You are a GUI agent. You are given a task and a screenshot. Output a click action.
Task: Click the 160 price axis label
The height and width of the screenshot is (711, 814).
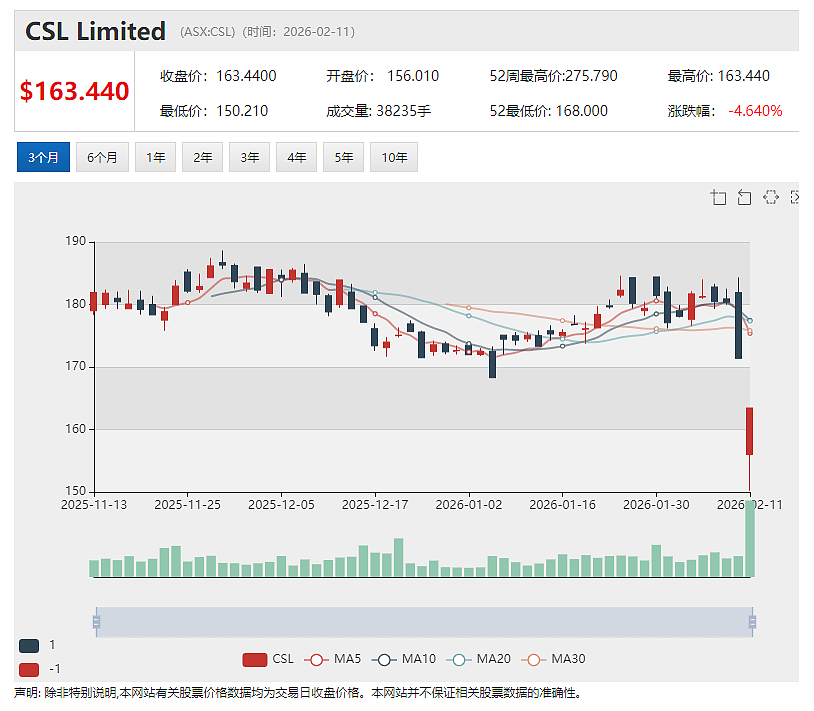pos(75,429)
